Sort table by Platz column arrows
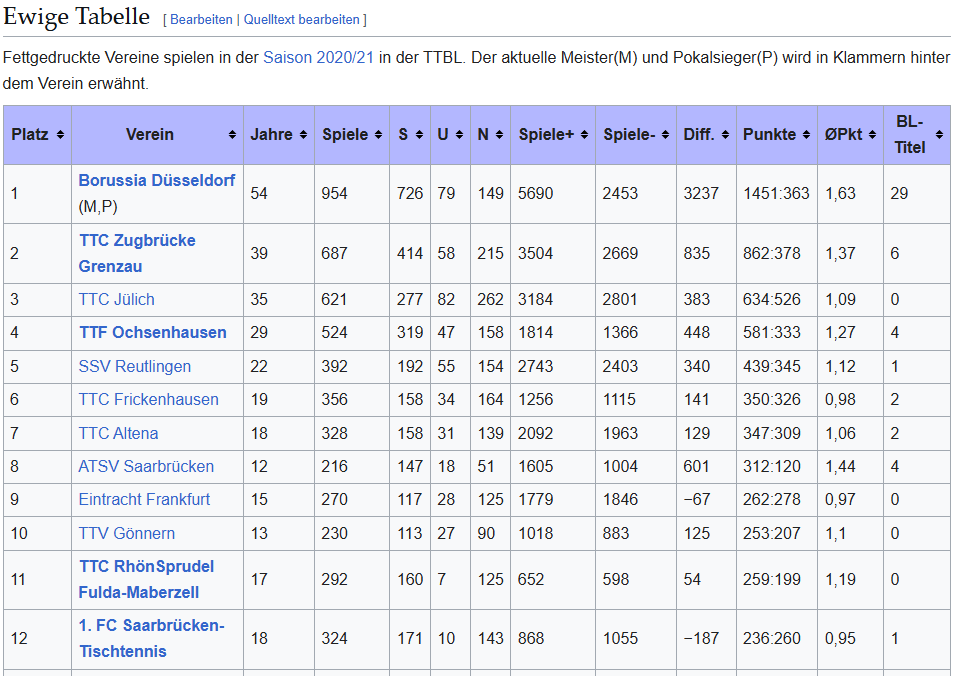Image resolution: width=955 pixels, height=676 pixels. (x=60, y=135)
